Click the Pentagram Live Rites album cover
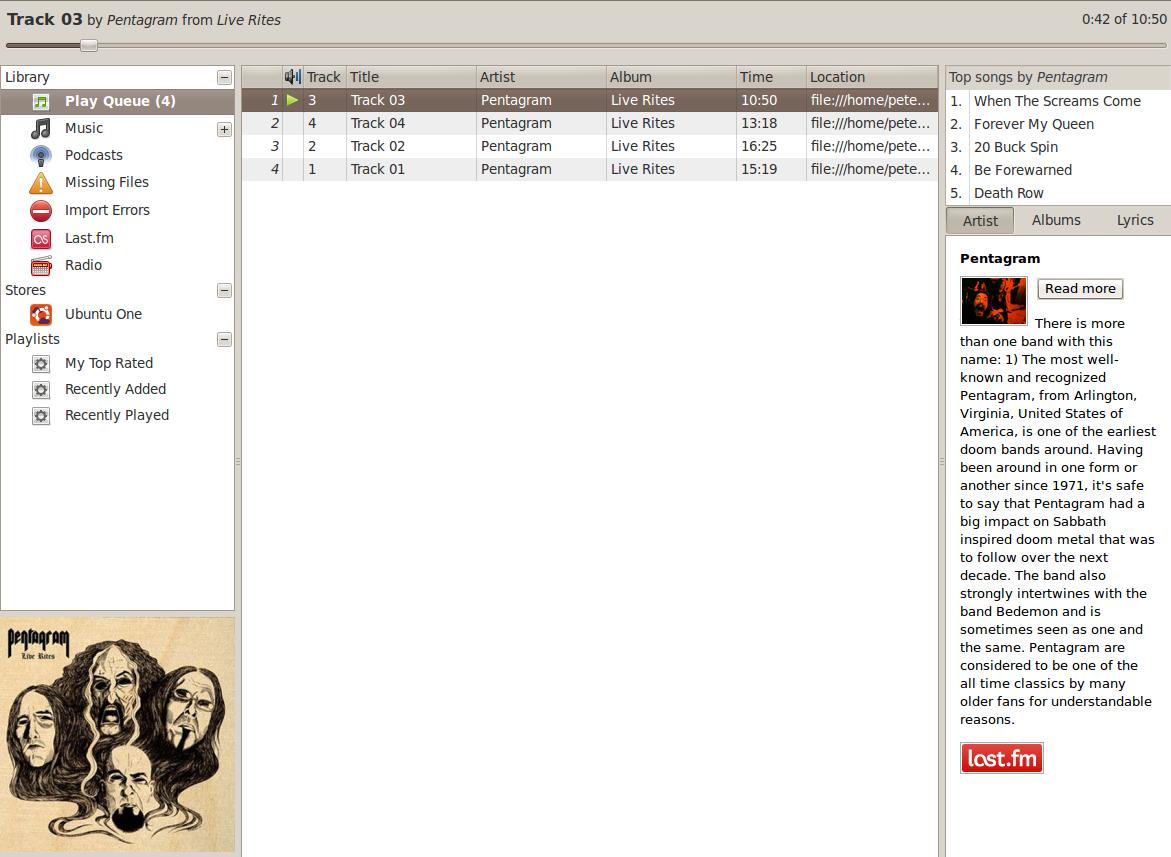The width and height of the screenshot is (1171, 857). point(117,735)
